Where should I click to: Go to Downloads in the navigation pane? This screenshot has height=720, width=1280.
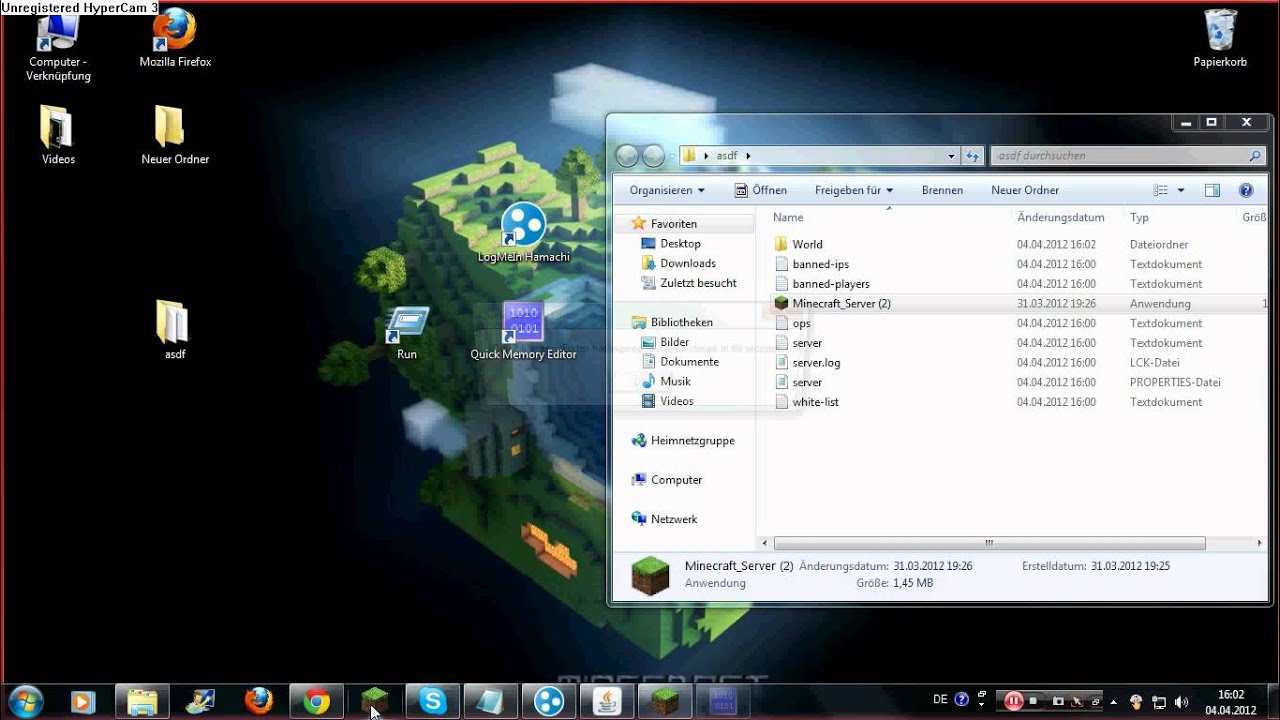click(688, 263)
